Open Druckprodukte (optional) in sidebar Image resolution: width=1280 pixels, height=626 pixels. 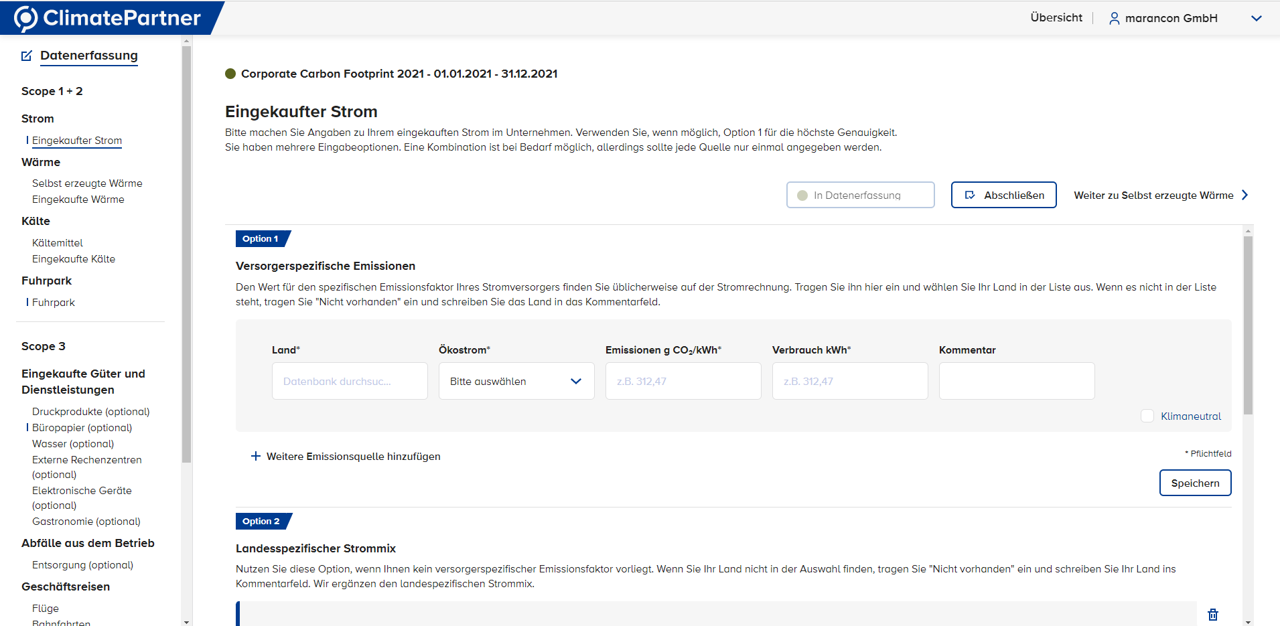91,411
